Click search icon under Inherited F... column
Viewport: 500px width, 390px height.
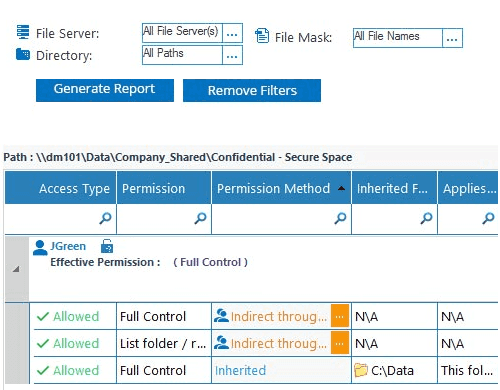tap(426, 218)
